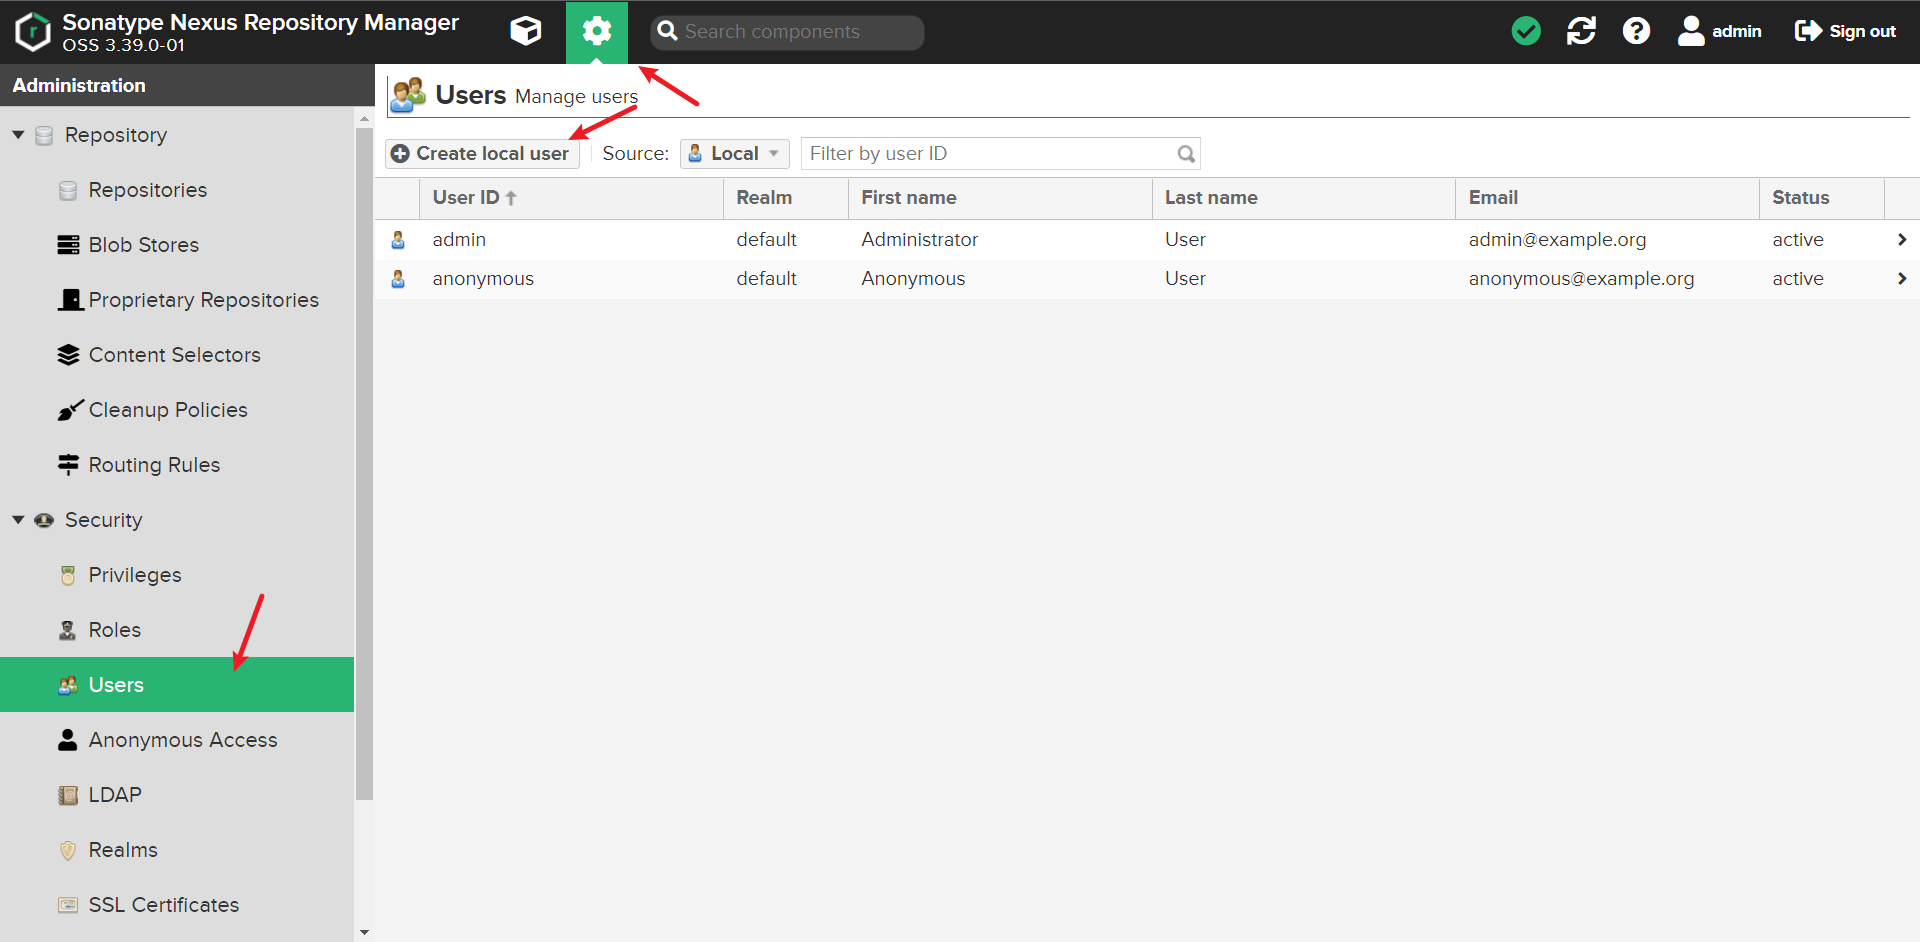Refresh the page with the refresh icon
The image size is (1920, 942).
click(1581, 31)
